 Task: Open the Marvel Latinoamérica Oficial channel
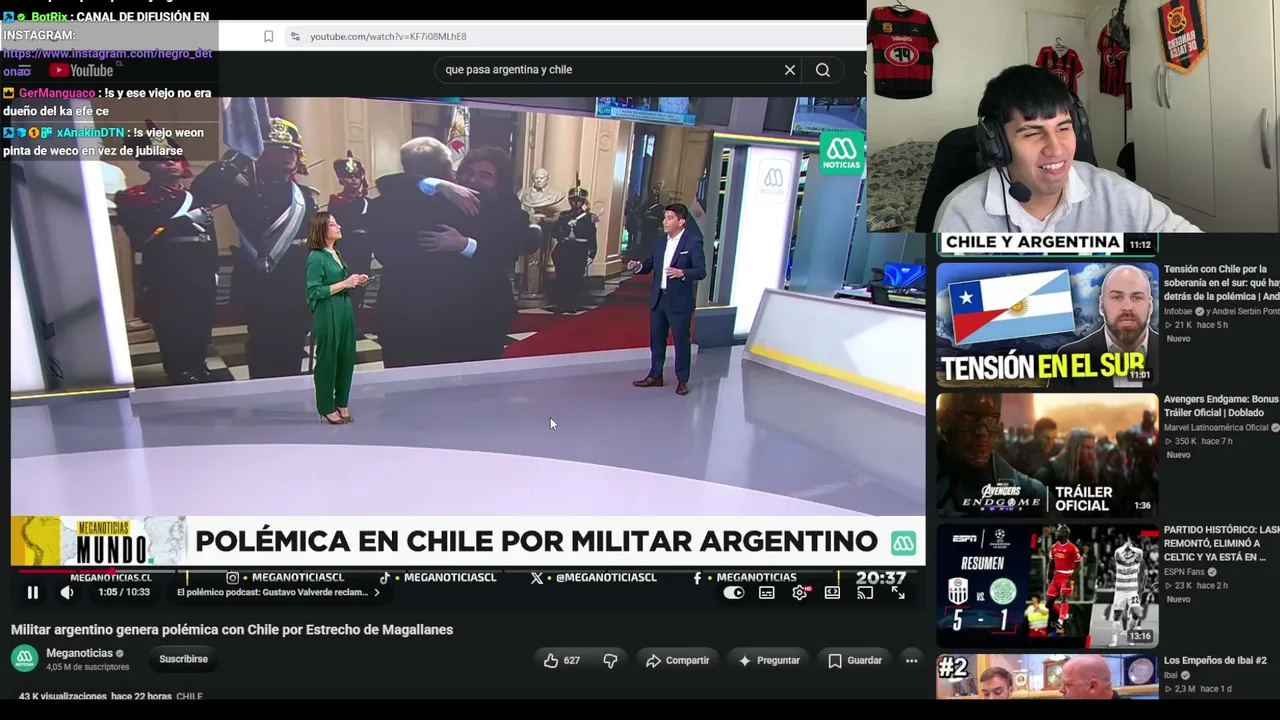[x=1216, y=427]
